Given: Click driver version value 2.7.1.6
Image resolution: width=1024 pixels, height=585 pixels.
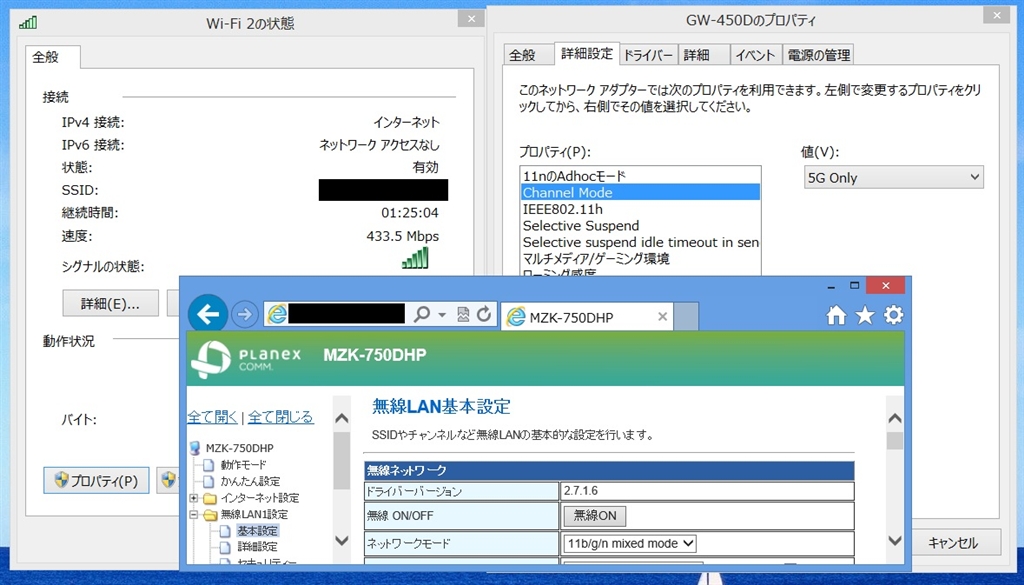Looking at the screenshot, I should [x=581, y=491].
